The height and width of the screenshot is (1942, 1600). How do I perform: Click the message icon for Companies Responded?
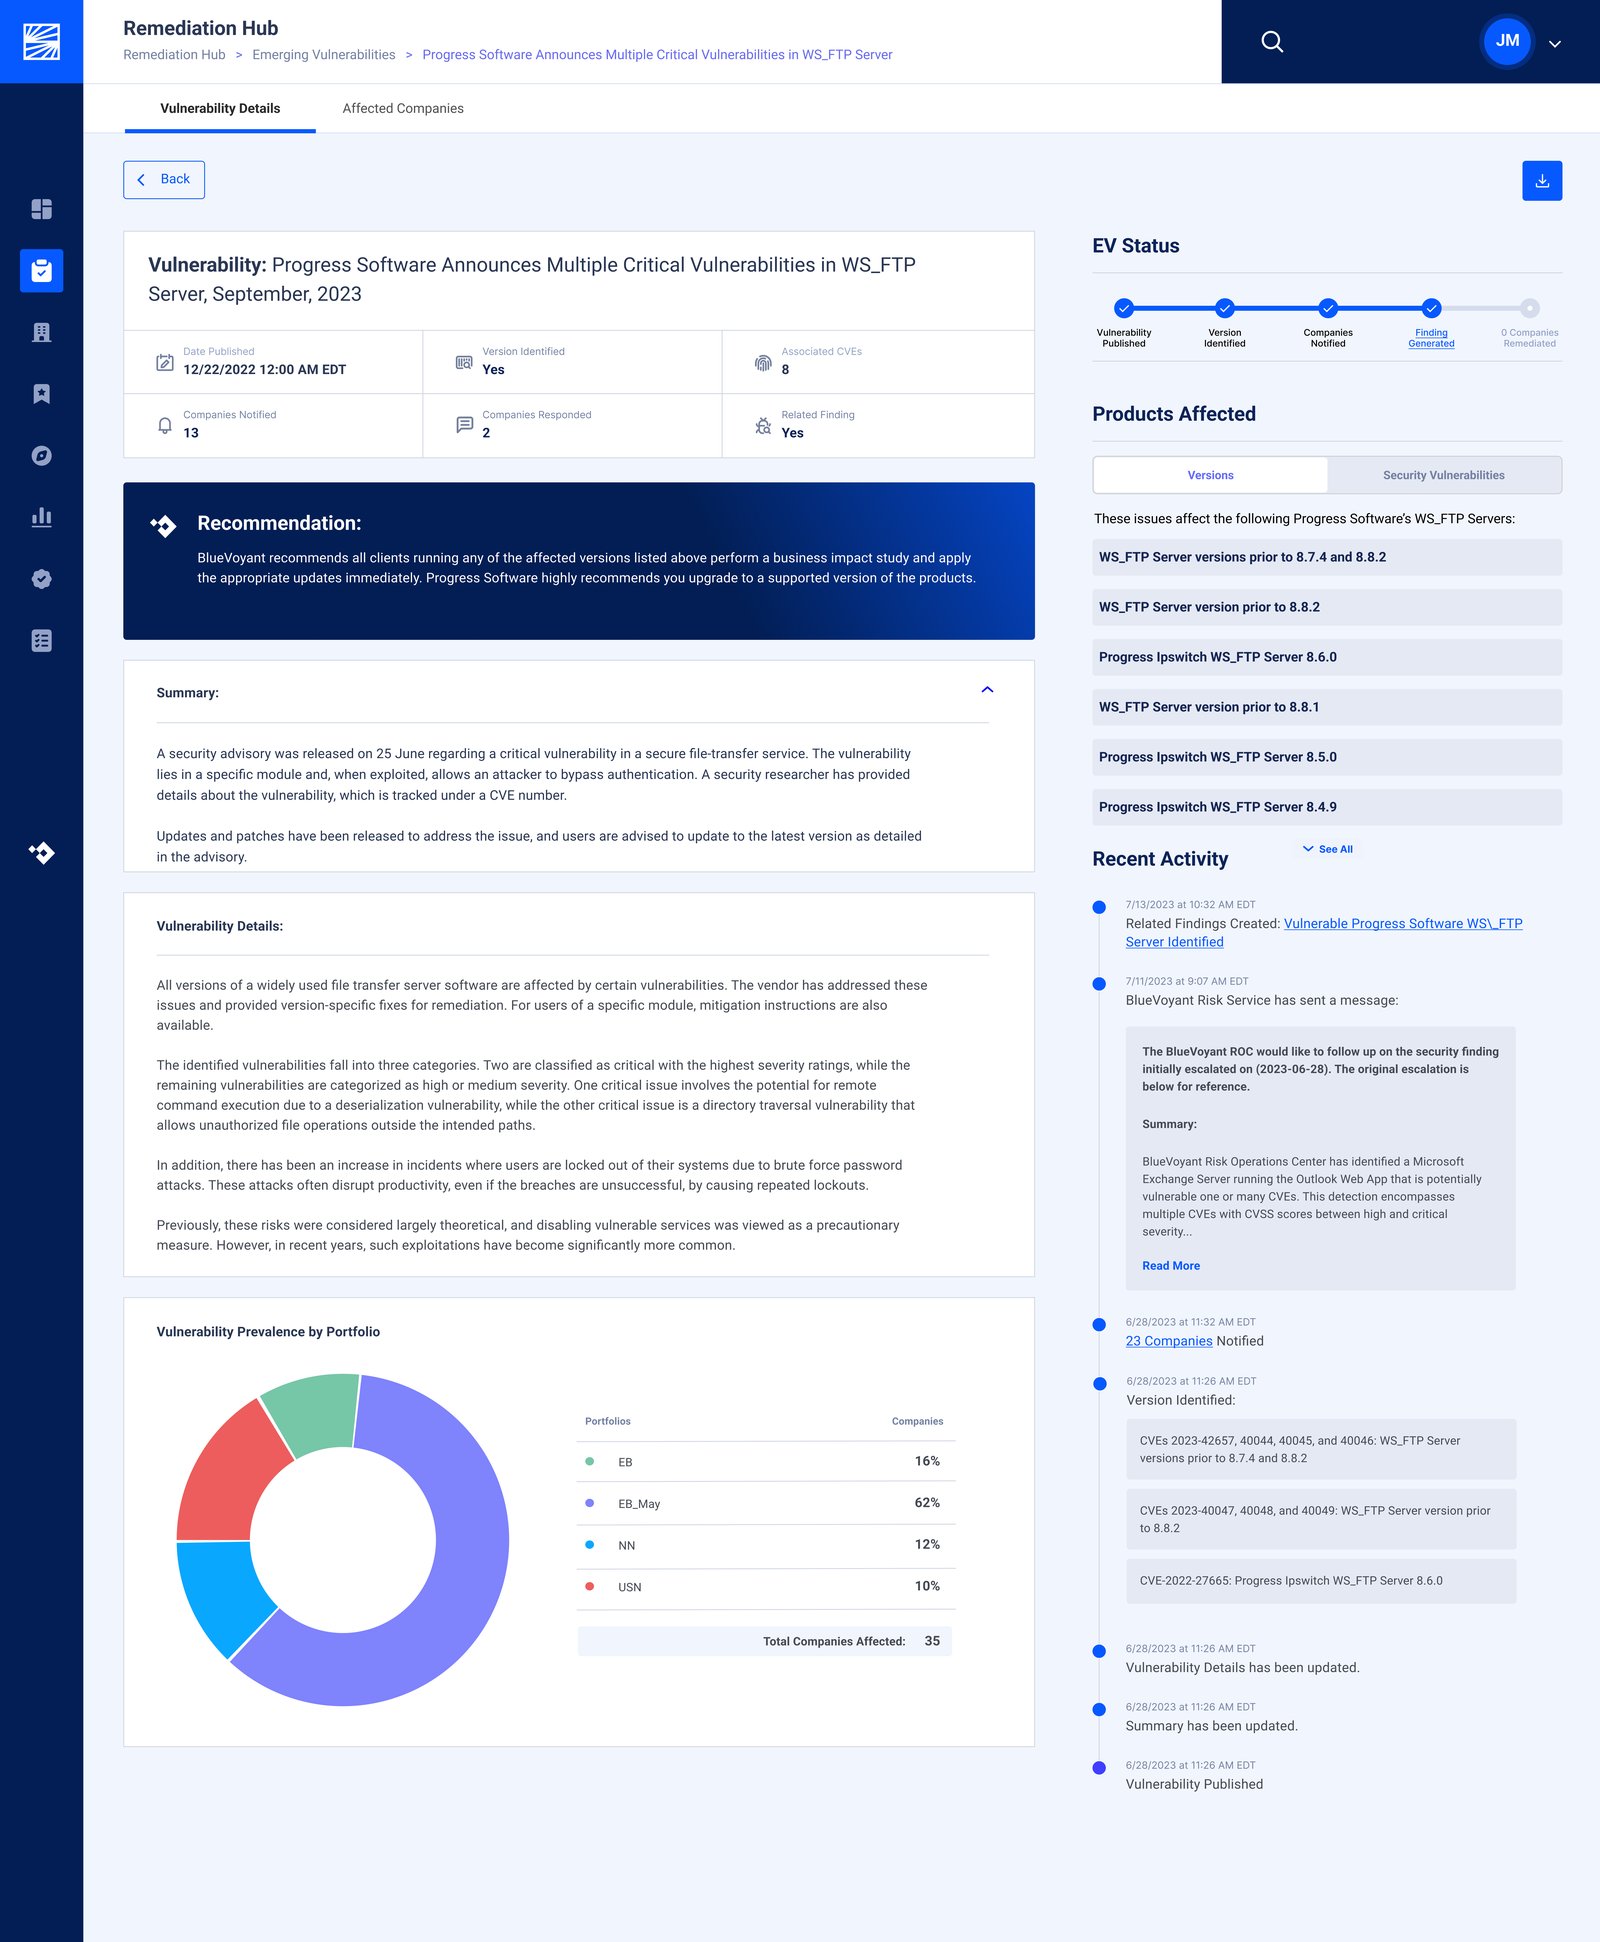[464, 425]
